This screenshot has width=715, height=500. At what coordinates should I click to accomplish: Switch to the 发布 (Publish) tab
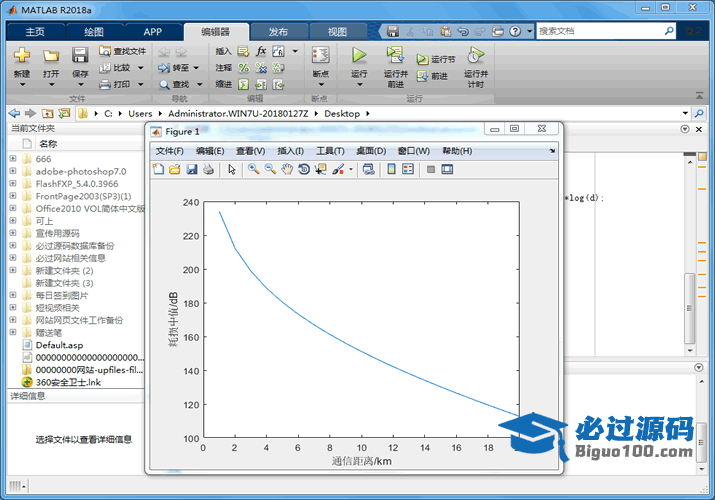[x=278, y=31]
